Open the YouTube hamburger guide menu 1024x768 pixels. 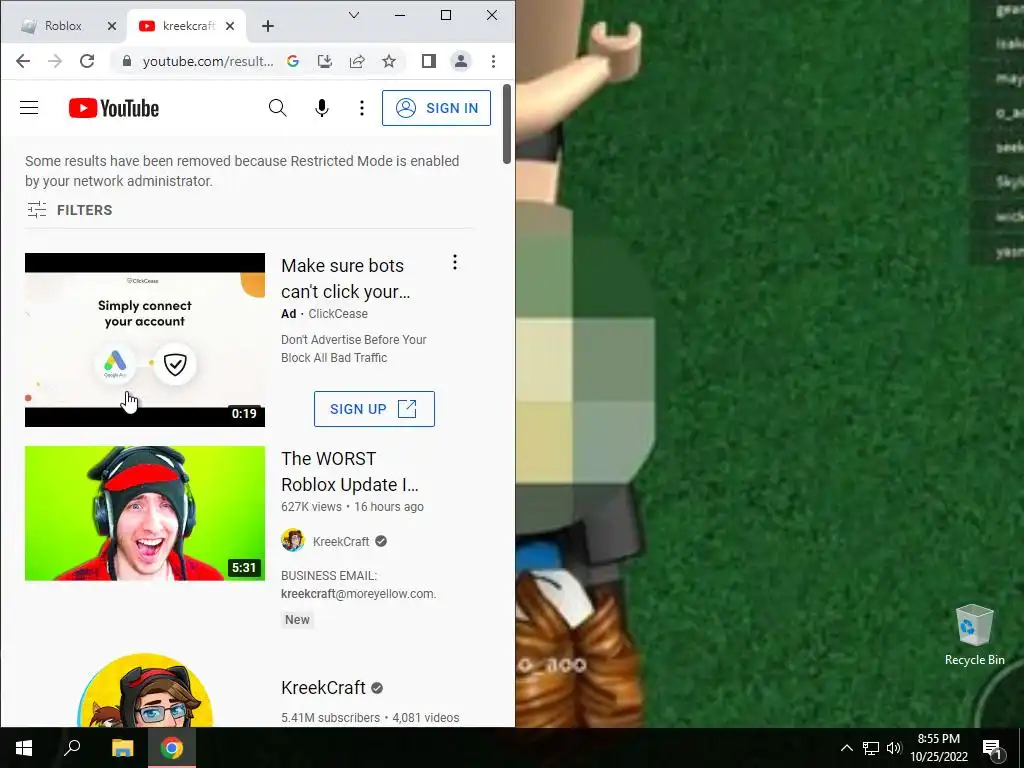click(x=29, y=108)
